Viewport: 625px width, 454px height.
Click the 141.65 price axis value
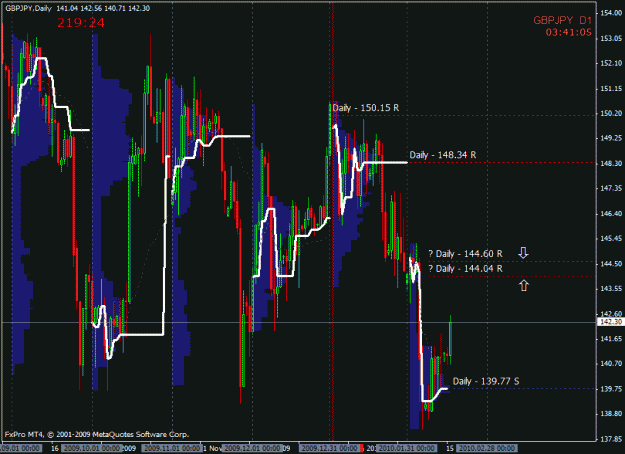(x=611, y=339)
